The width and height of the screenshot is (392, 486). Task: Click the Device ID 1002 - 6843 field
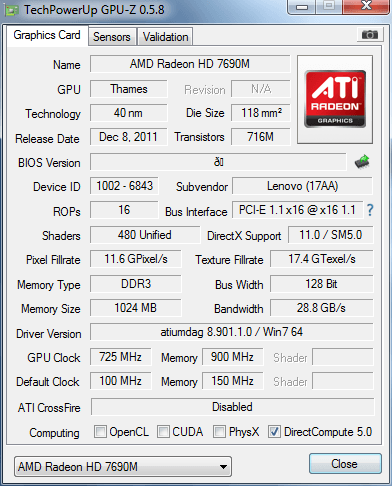(124, 186)
